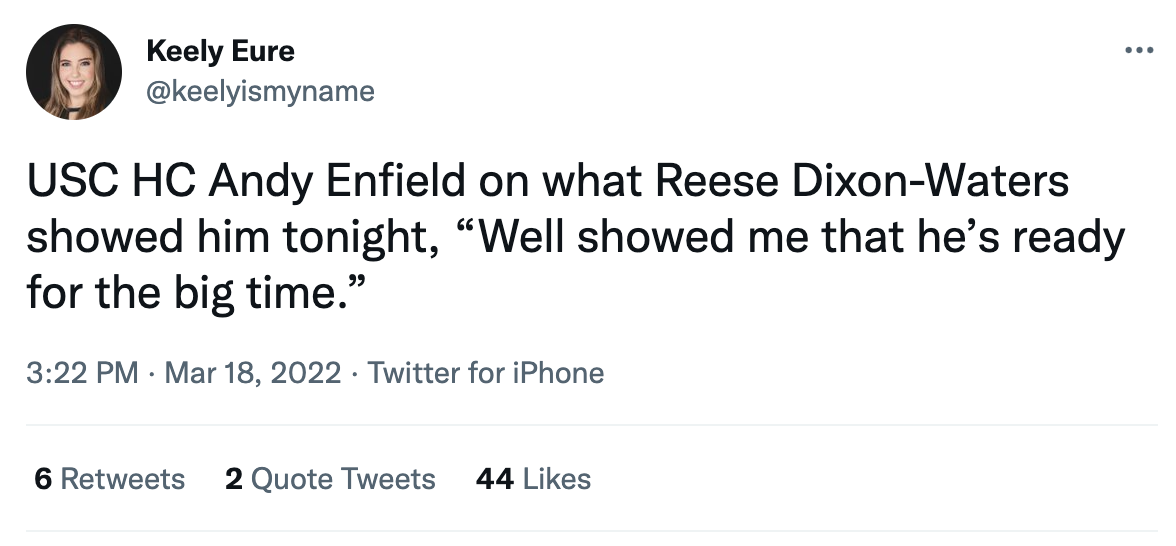The height and width of the screenshot is (546, 1176).
Task: Click the number 6 in retweet count
Action: [42, 479]
